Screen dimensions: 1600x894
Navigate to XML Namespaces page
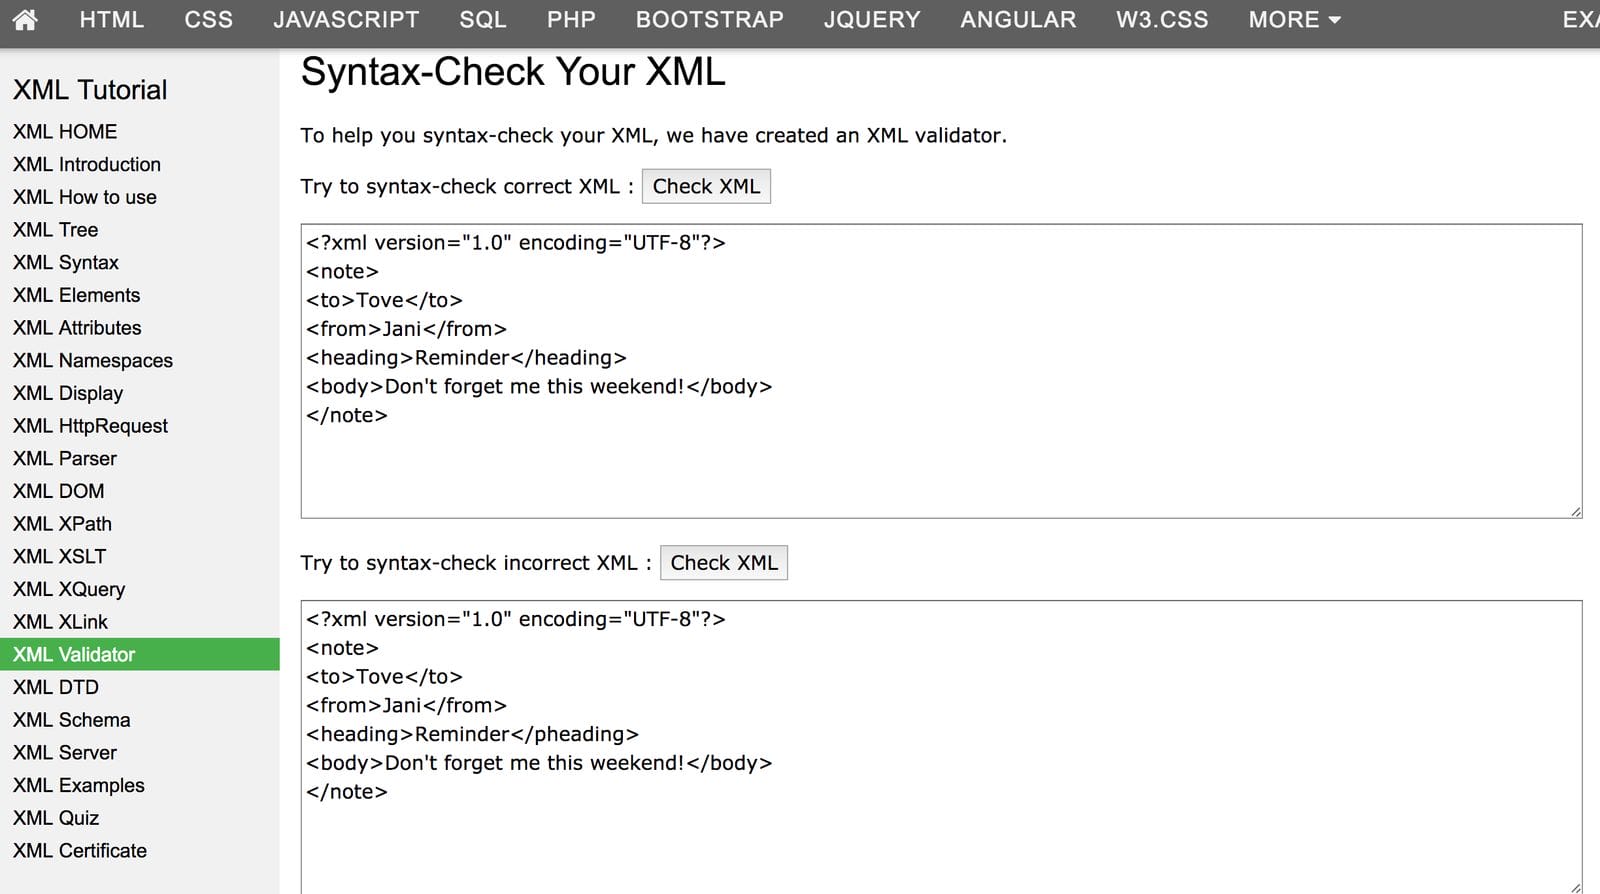click(x=93, y=360)
